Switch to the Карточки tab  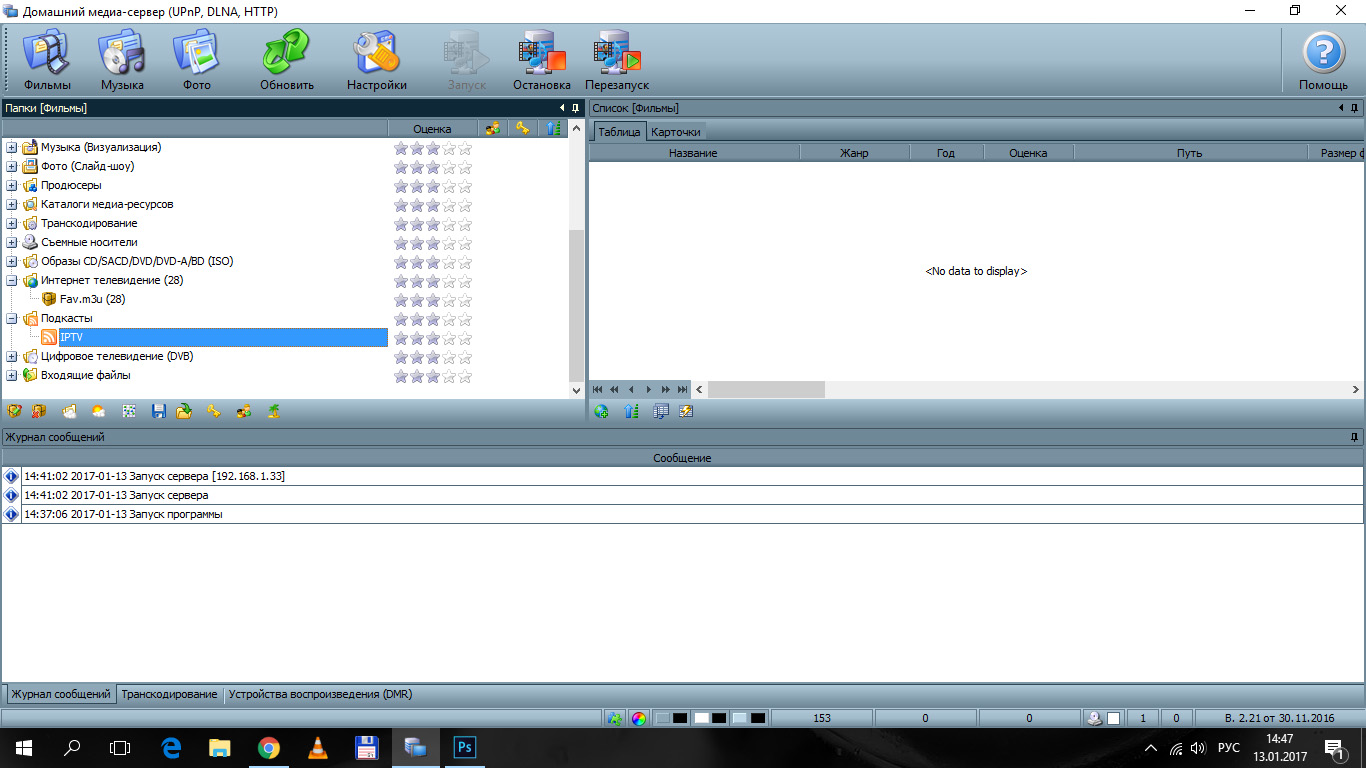point(675,132)
